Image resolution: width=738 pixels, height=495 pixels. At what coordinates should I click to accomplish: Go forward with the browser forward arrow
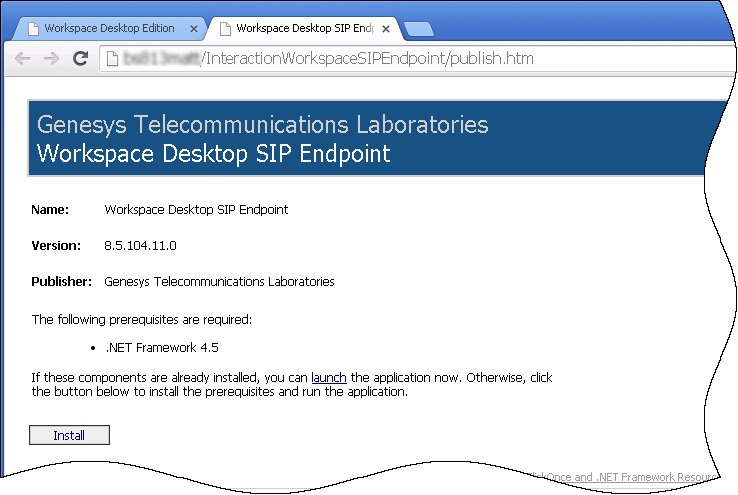(x=51, y=58)
